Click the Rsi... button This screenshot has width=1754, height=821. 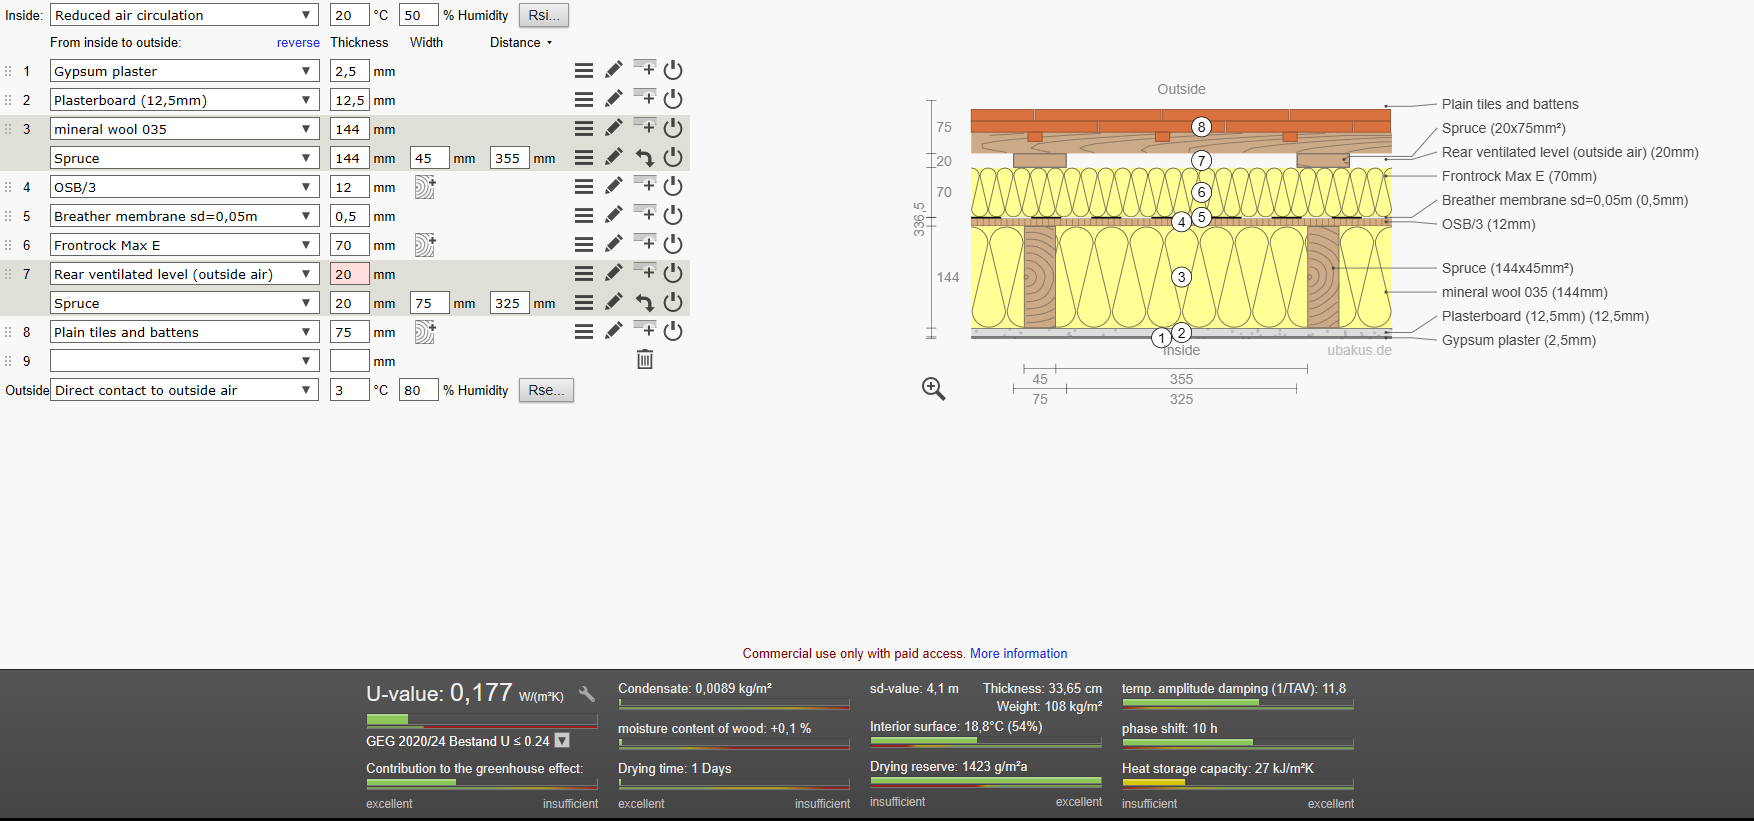pos(544,15)
